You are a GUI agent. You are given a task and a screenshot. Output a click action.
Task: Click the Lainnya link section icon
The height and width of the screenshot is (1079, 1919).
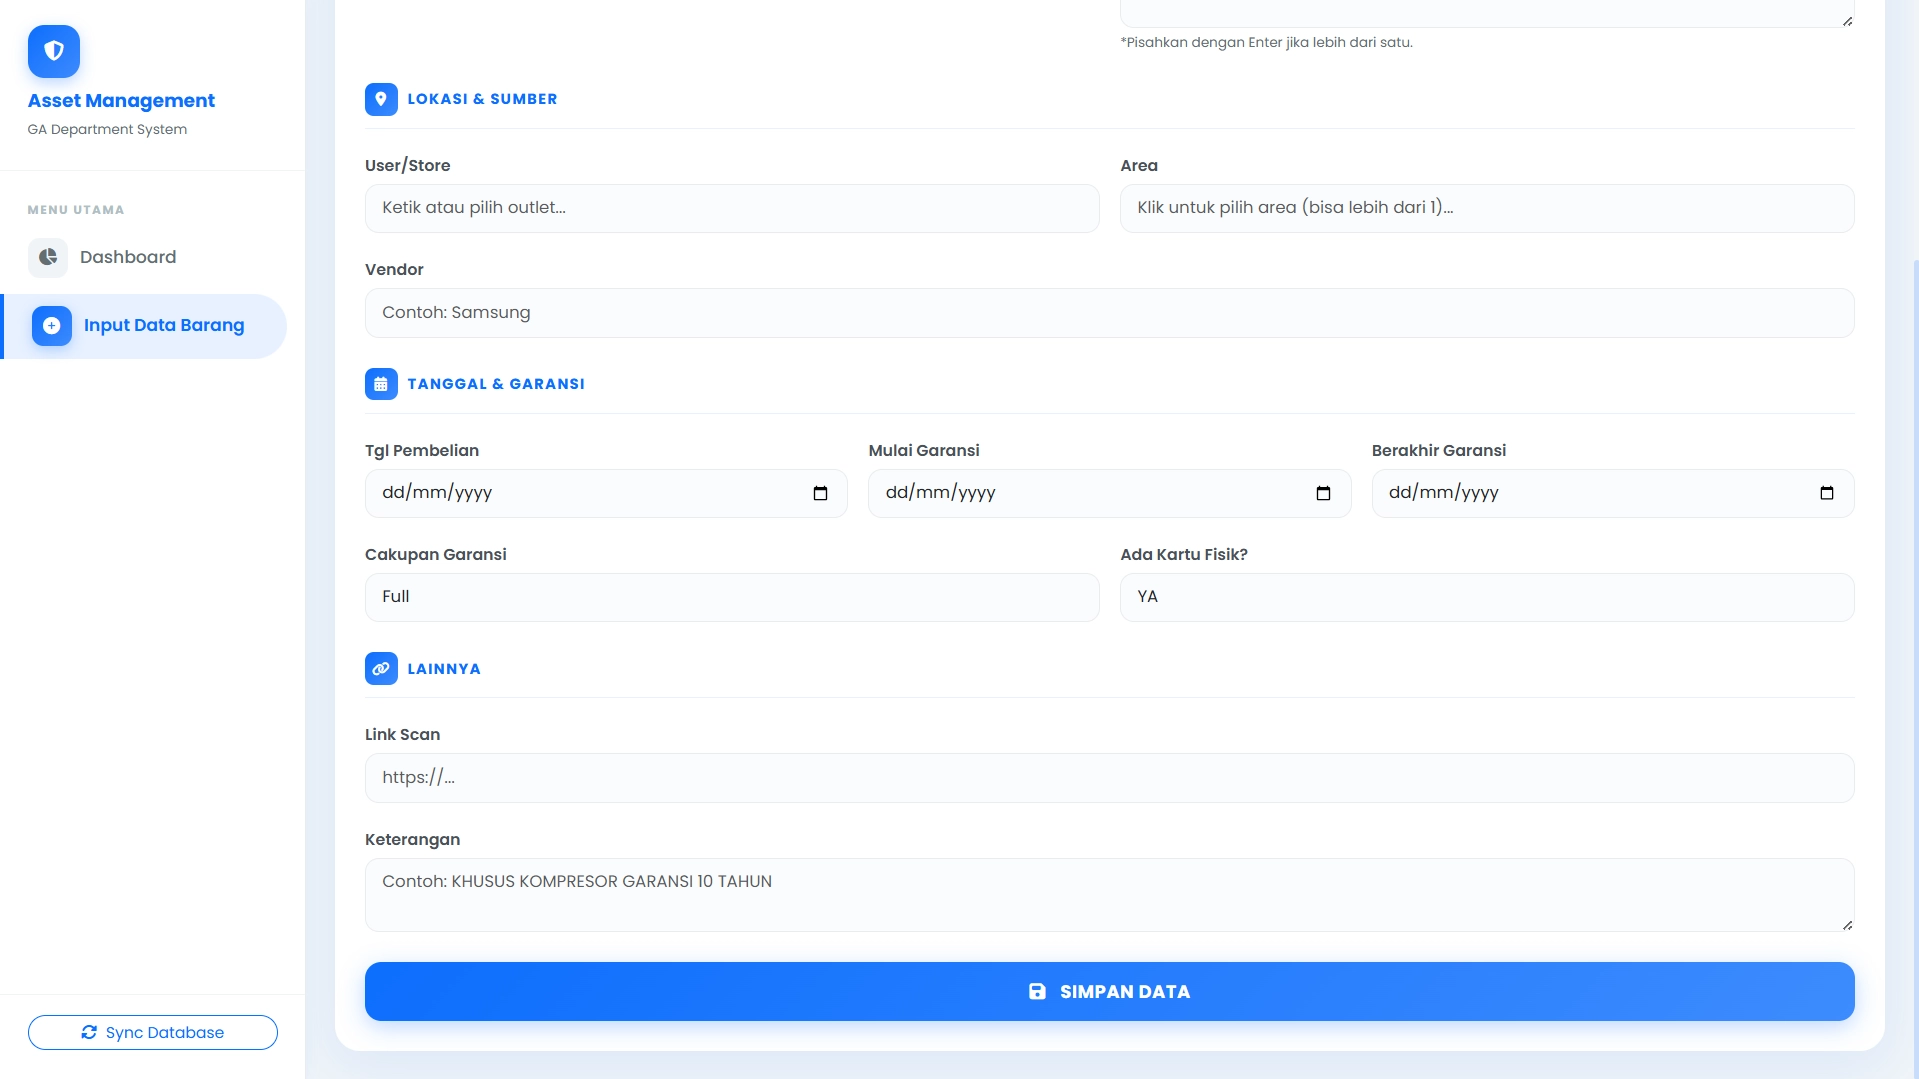pos(381,669)
